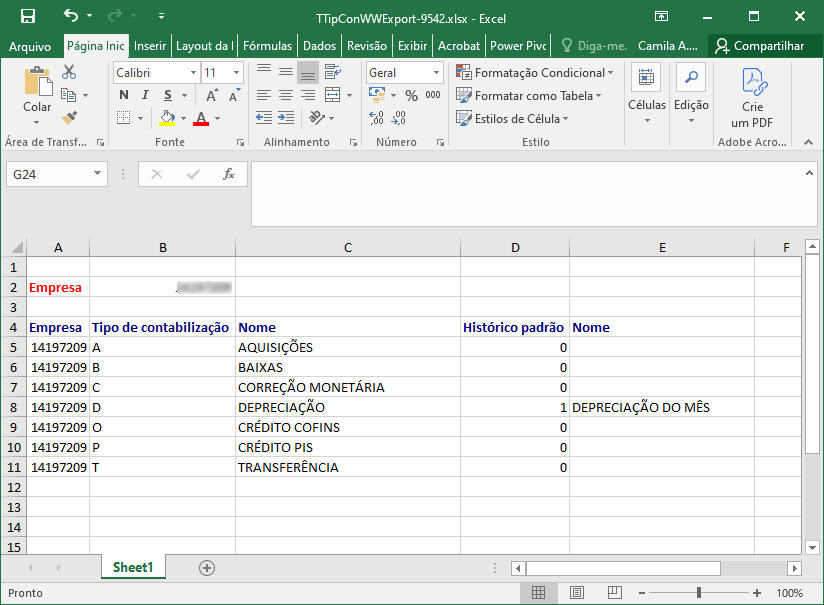The image size is (824, 605).
Task: Click the Insert Function fx icon
Action: [x=229, y=174]
